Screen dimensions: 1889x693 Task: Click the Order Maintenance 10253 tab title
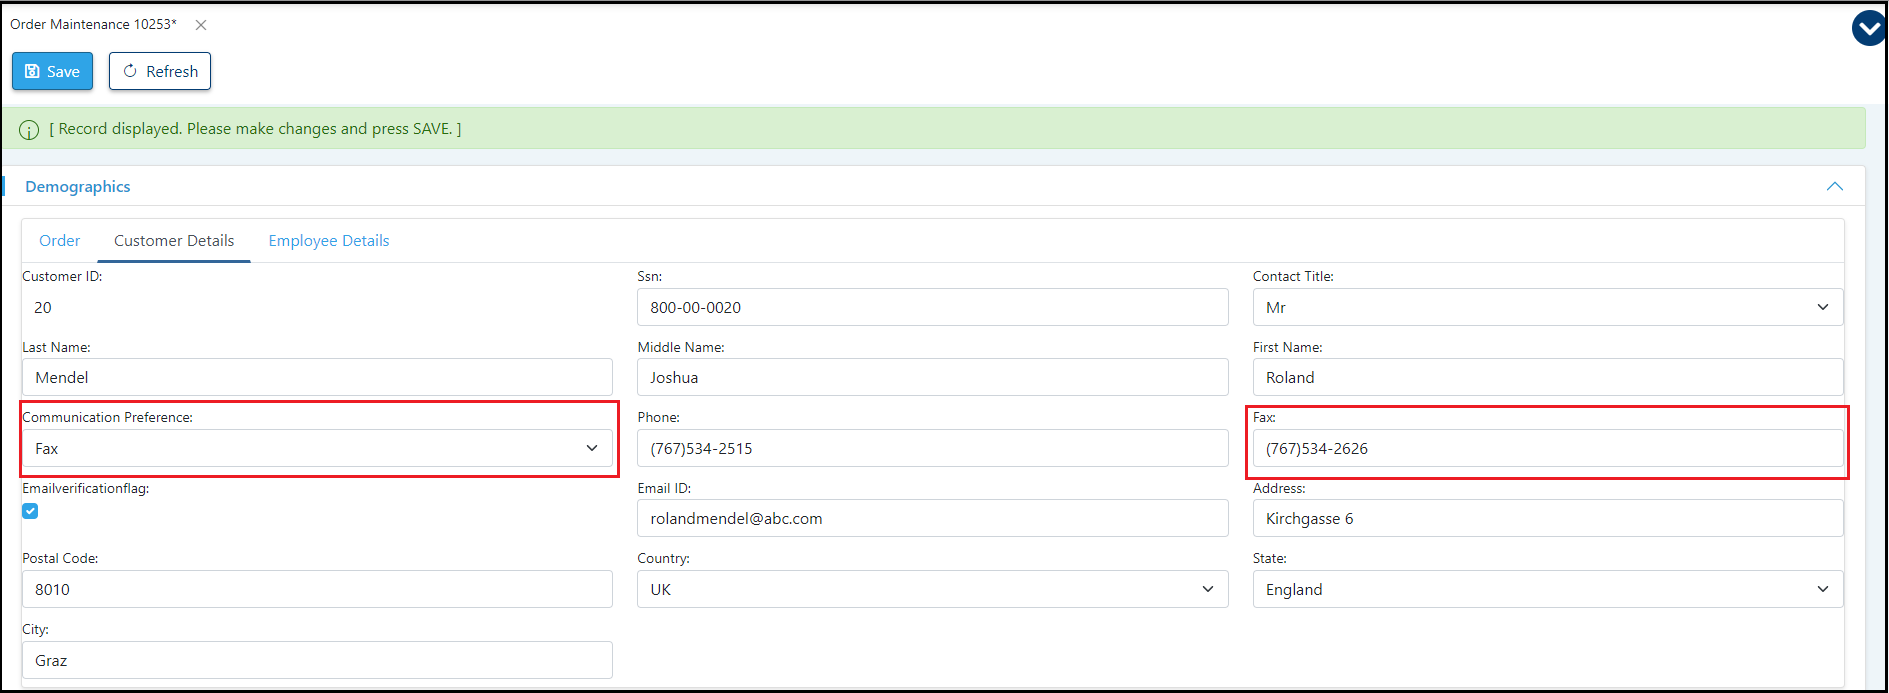(93, 24)
